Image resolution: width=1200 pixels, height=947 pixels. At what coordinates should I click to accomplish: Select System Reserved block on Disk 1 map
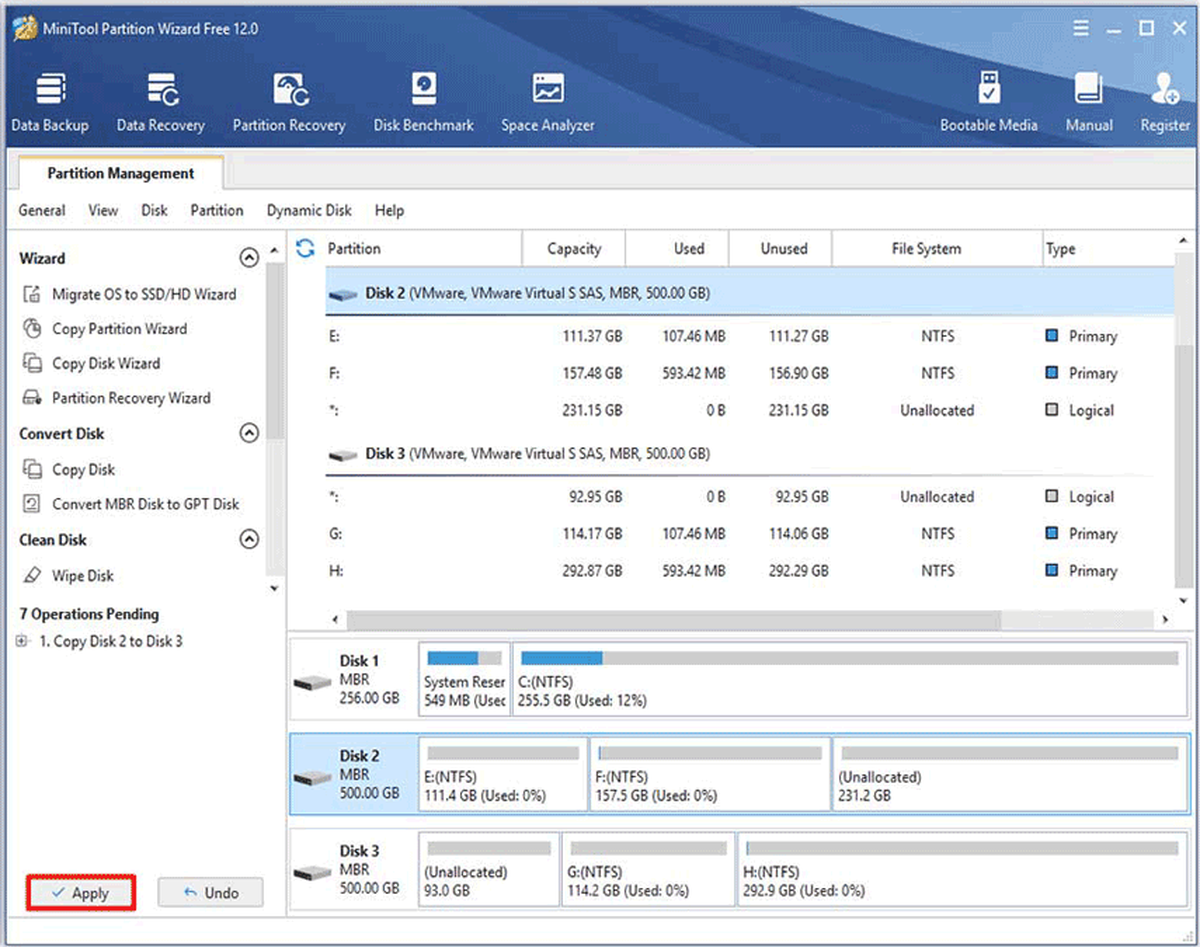click(x=464, y=681)
